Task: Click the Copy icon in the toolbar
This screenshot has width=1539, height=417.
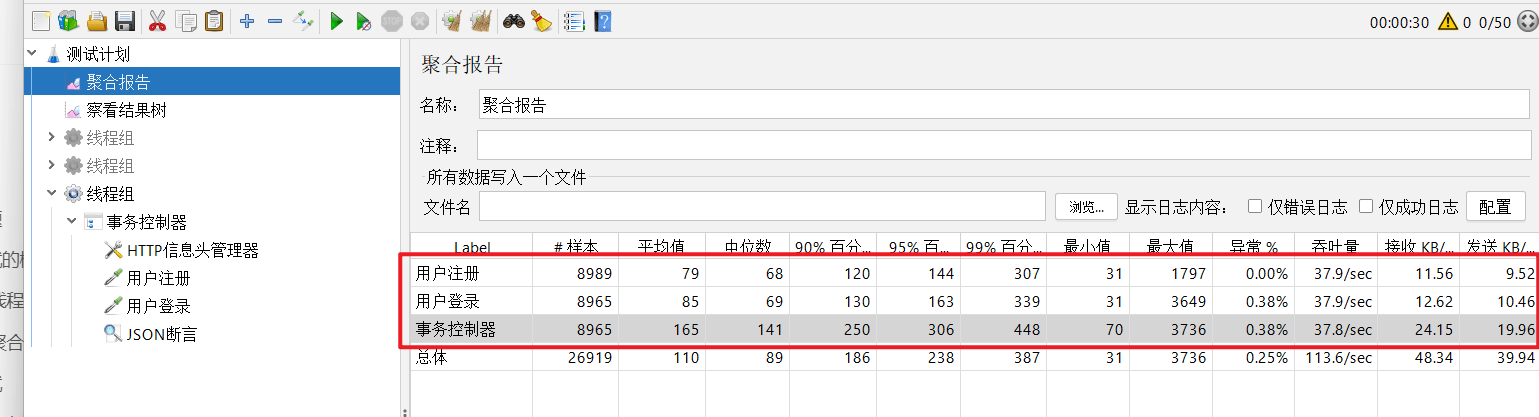Action: [x=185, y=20]
